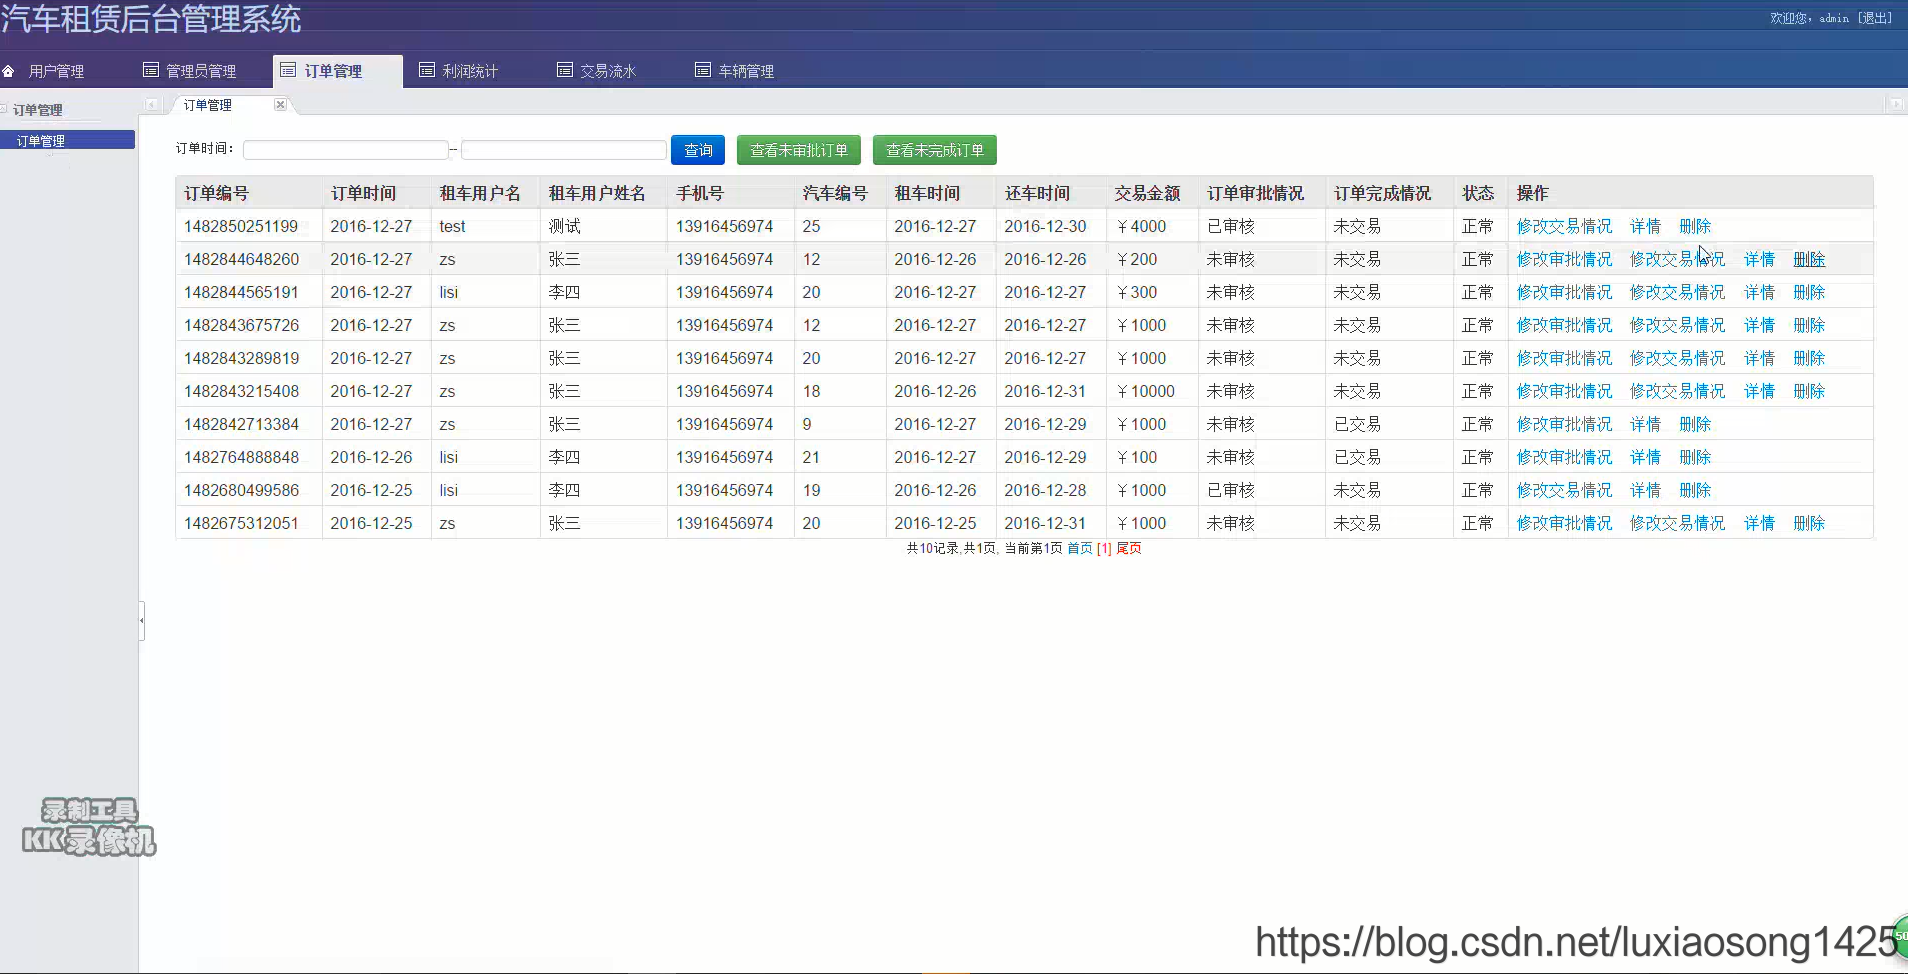The image size is (1908, 974).
Task: Open 详情 for order 1482675312051
Action: coord(1759,523)
